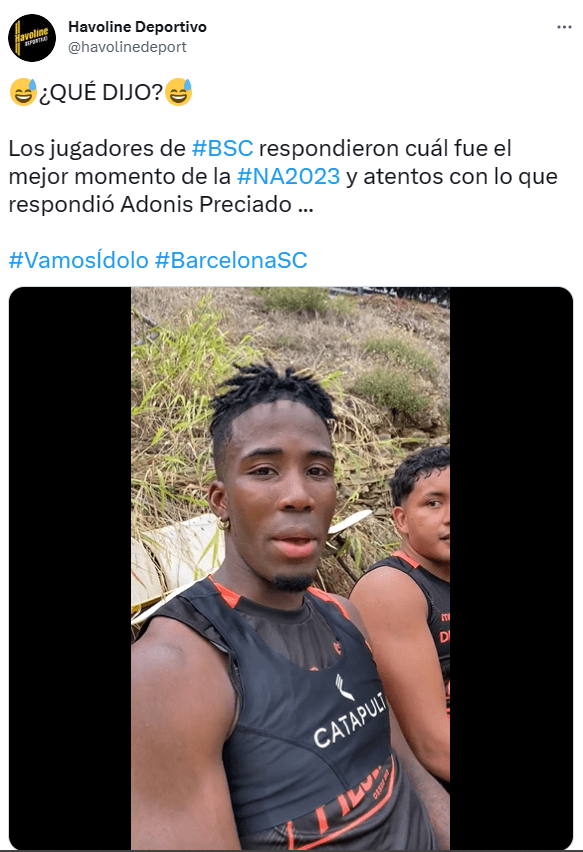Click the phrase mejor momento de la
583x852 pixels.
(120, 176)
